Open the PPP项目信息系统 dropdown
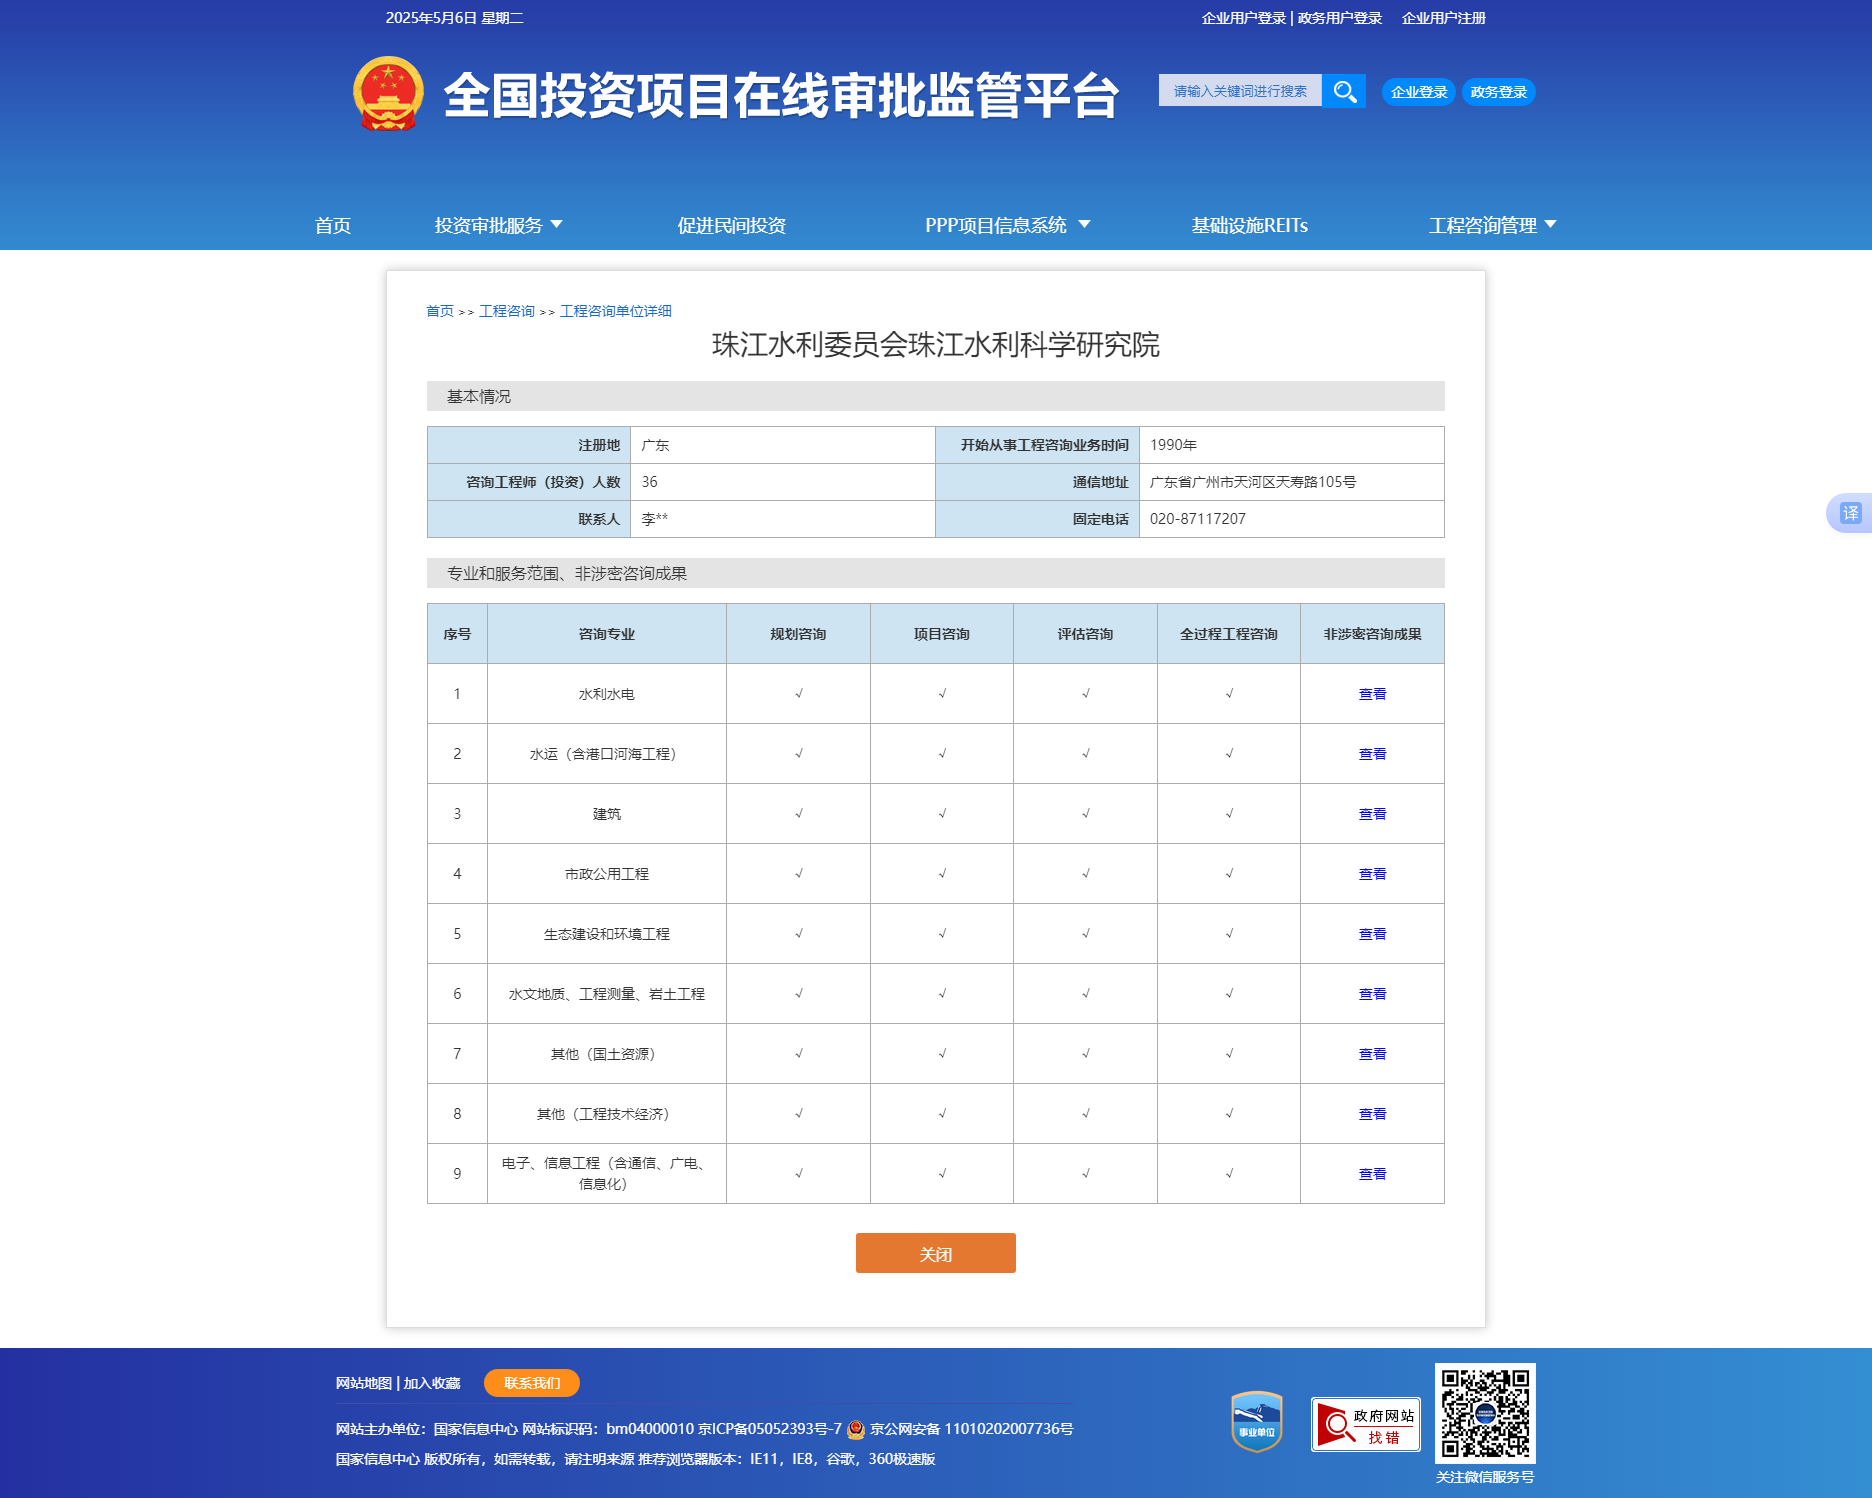The width and height of the screenshot is (1872, 1498). [1005, 225]
